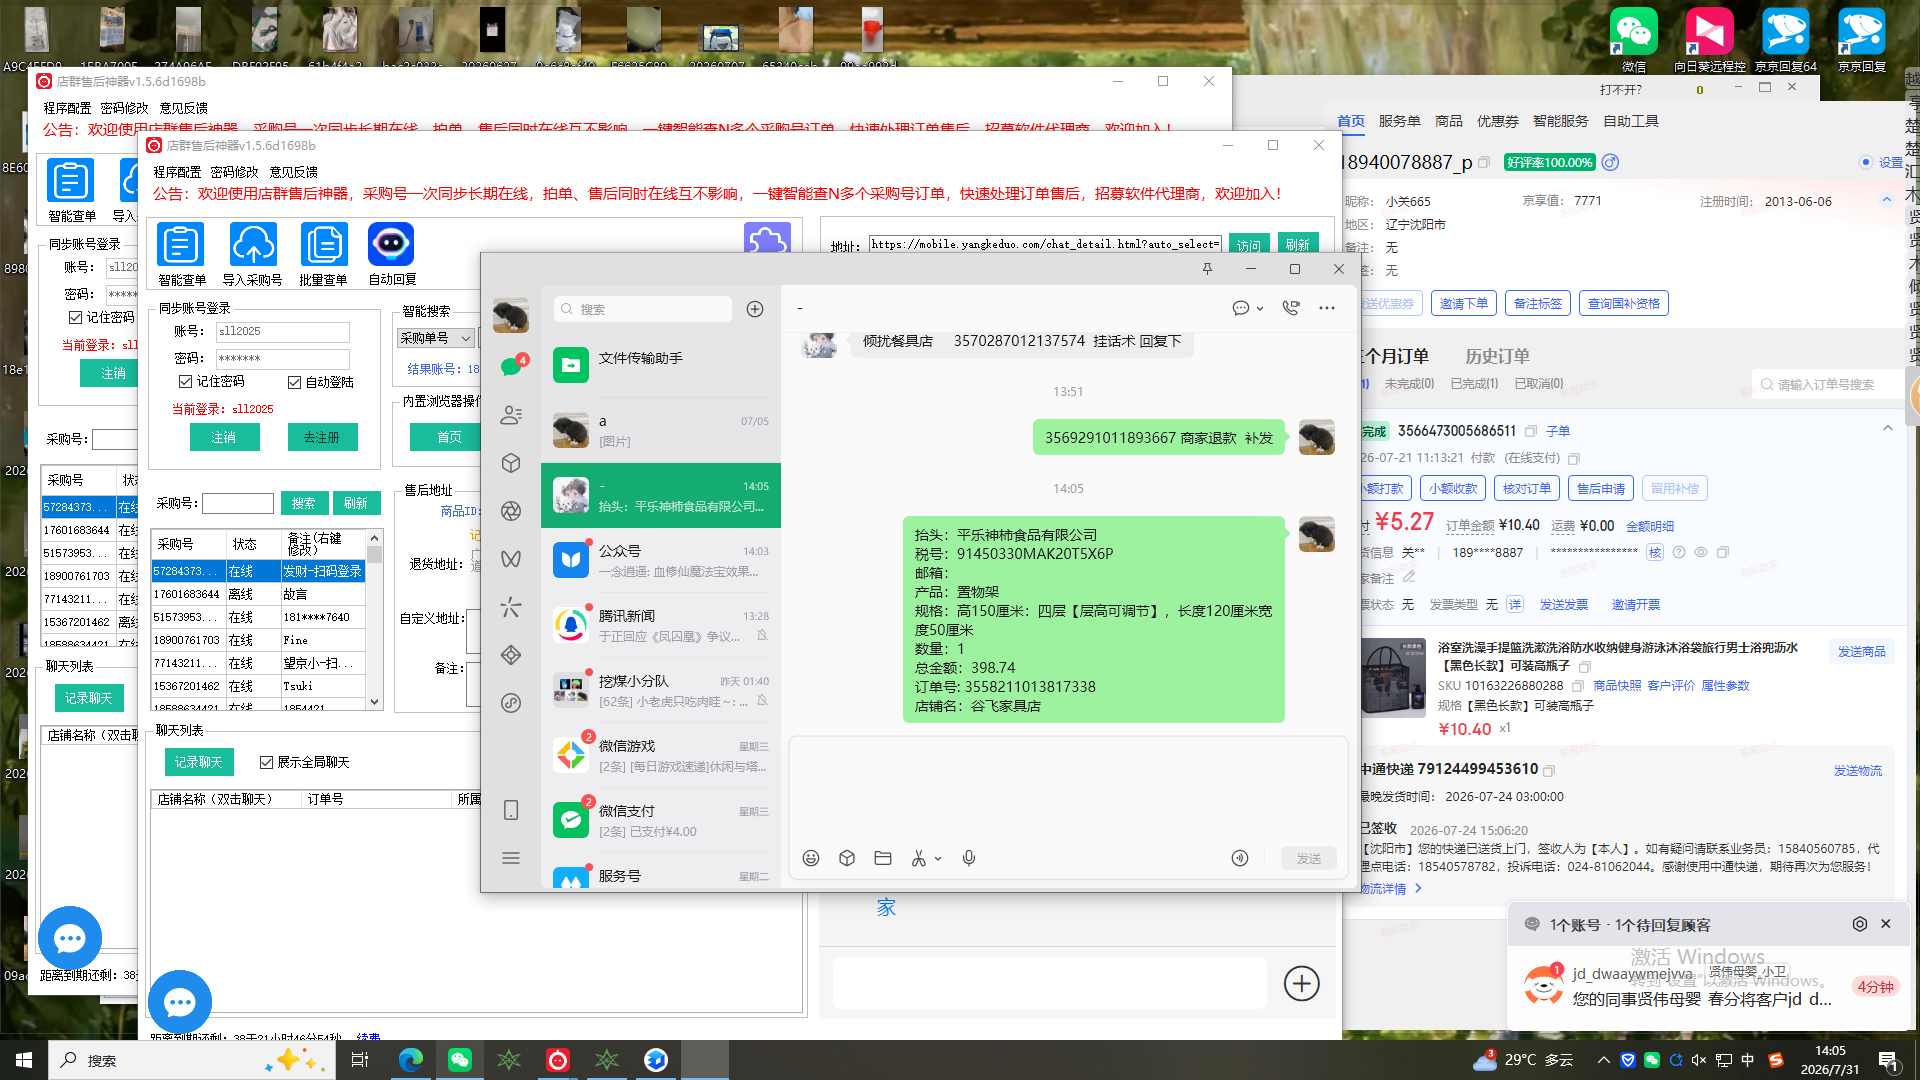Open 密码修改 menu in front 店群售后神器 window
1920x1080 pixels.
click(x=234, y=172)
